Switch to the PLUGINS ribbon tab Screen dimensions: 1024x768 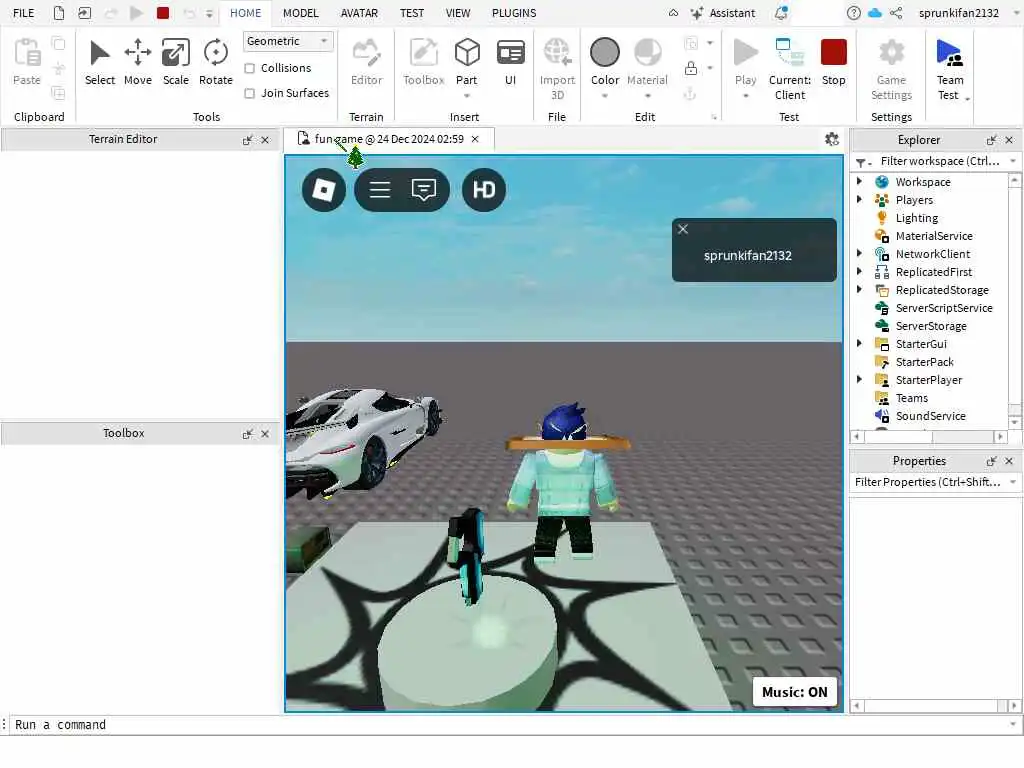pyautogui.click(x=514, y=13)
